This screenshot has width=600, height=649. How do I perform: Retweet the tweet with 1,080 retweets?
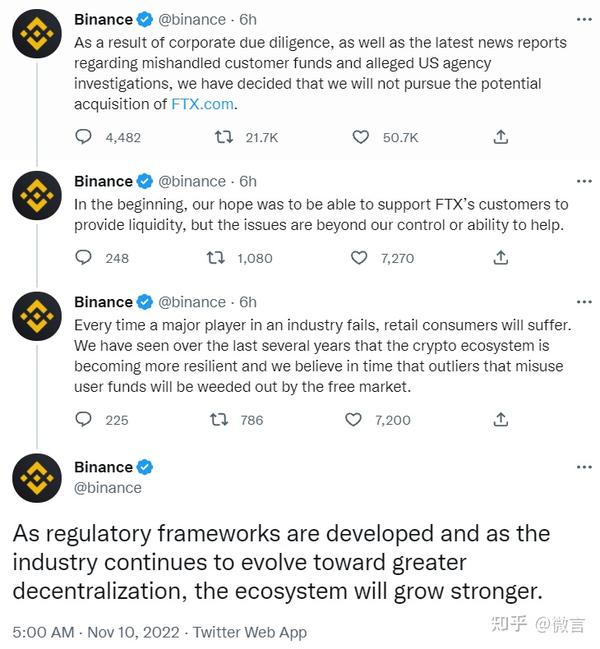click(215, 258)
